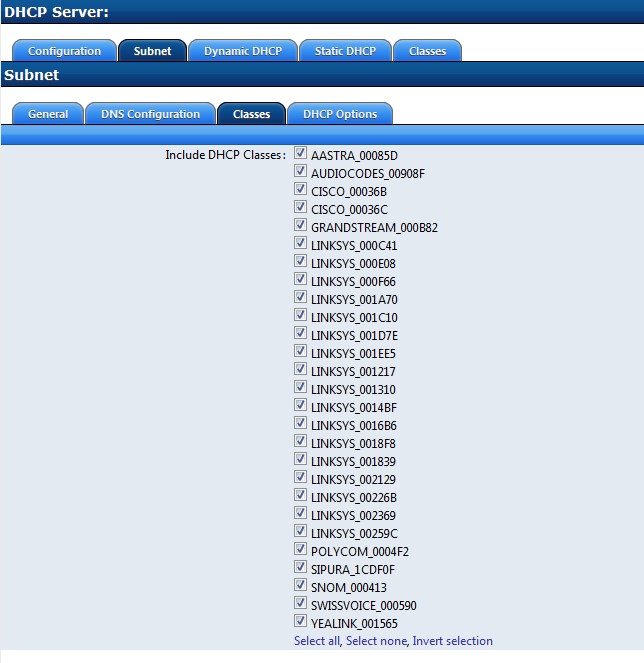Click the AUDIOCODES_00908F label text
The width and height of the screenshot is (644, 663).
[x=368, y=174]
